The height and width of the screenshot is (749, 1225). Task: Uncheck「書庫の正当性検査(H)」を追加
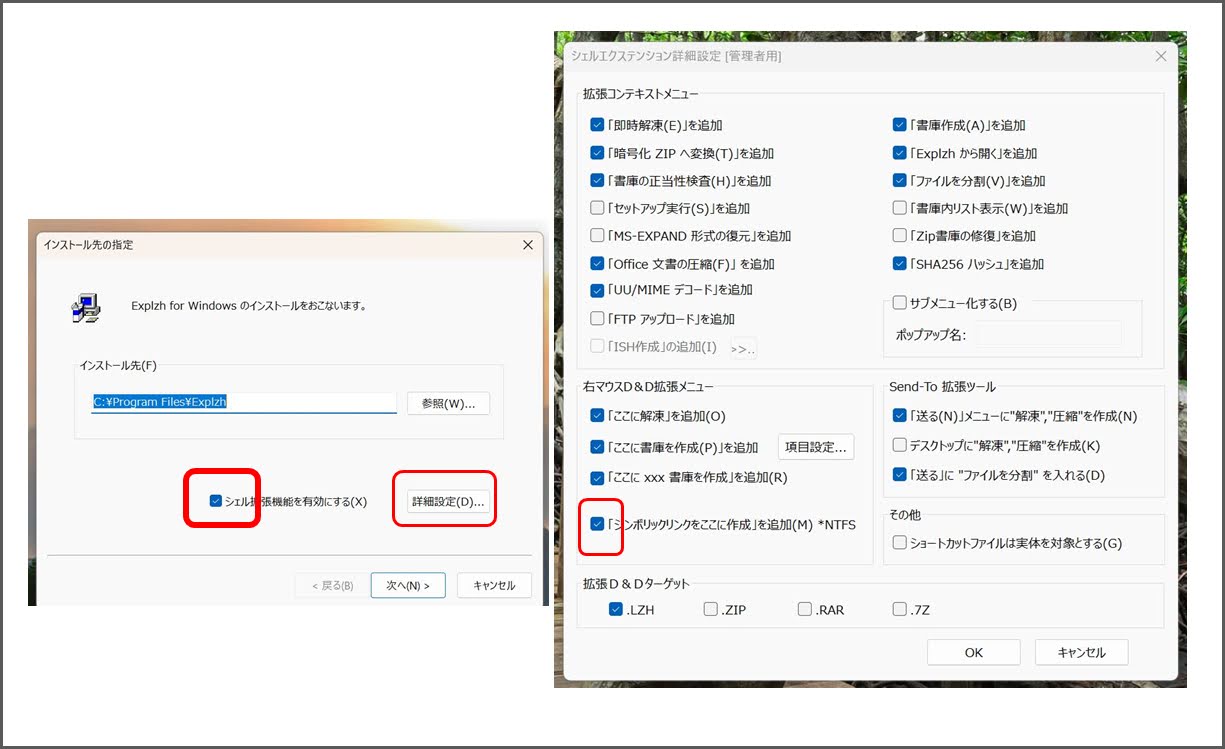tap(598, 181)
